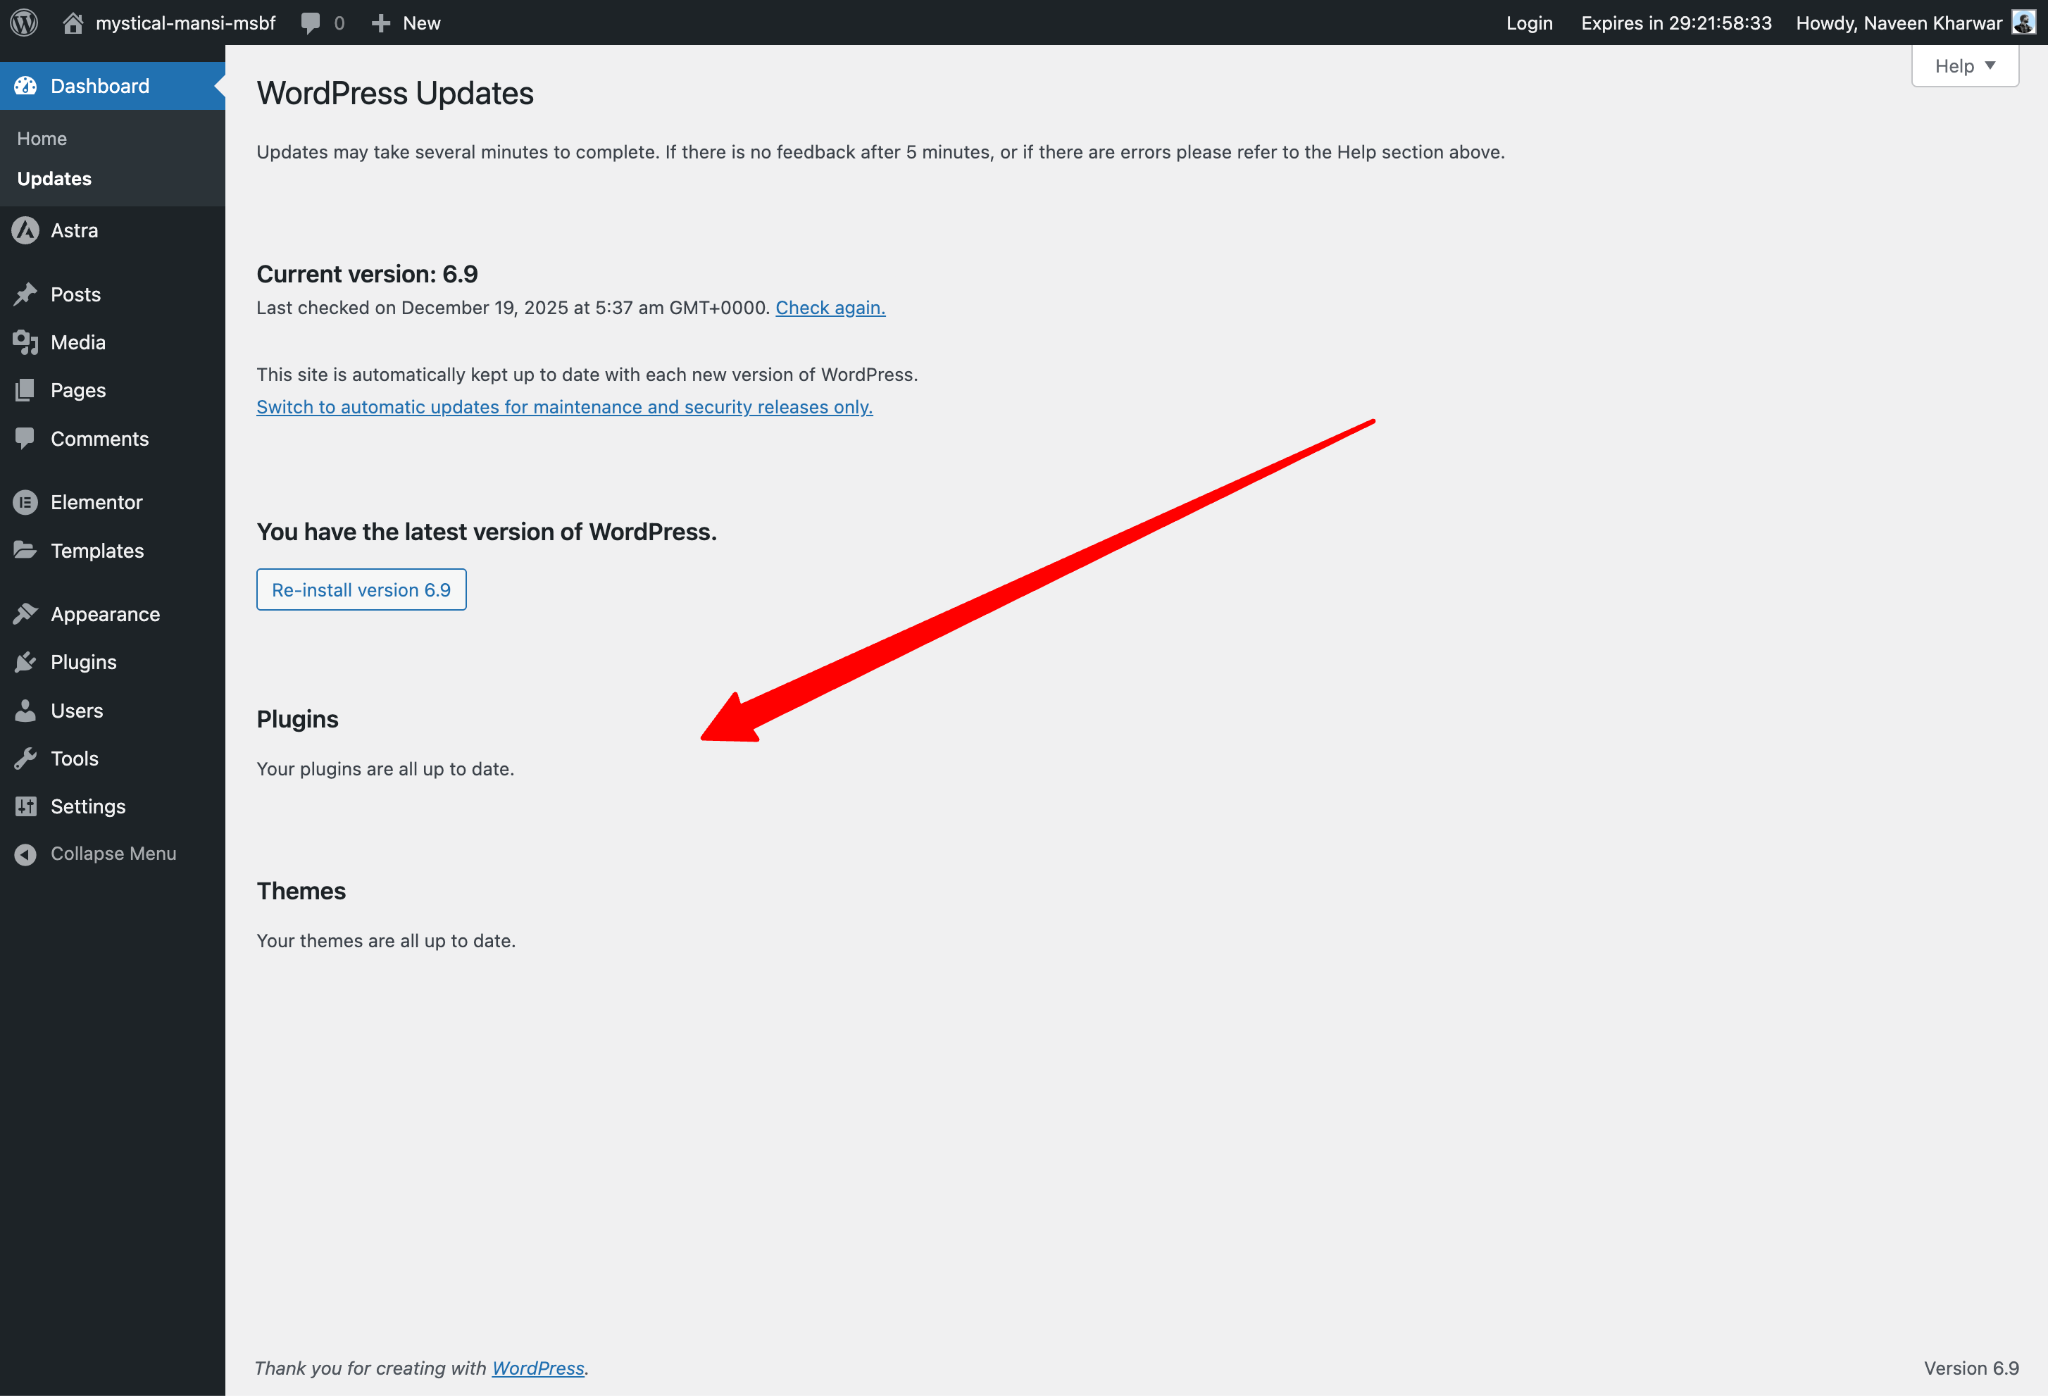
Task: Open the Appearance menu item
Action: 105,614
